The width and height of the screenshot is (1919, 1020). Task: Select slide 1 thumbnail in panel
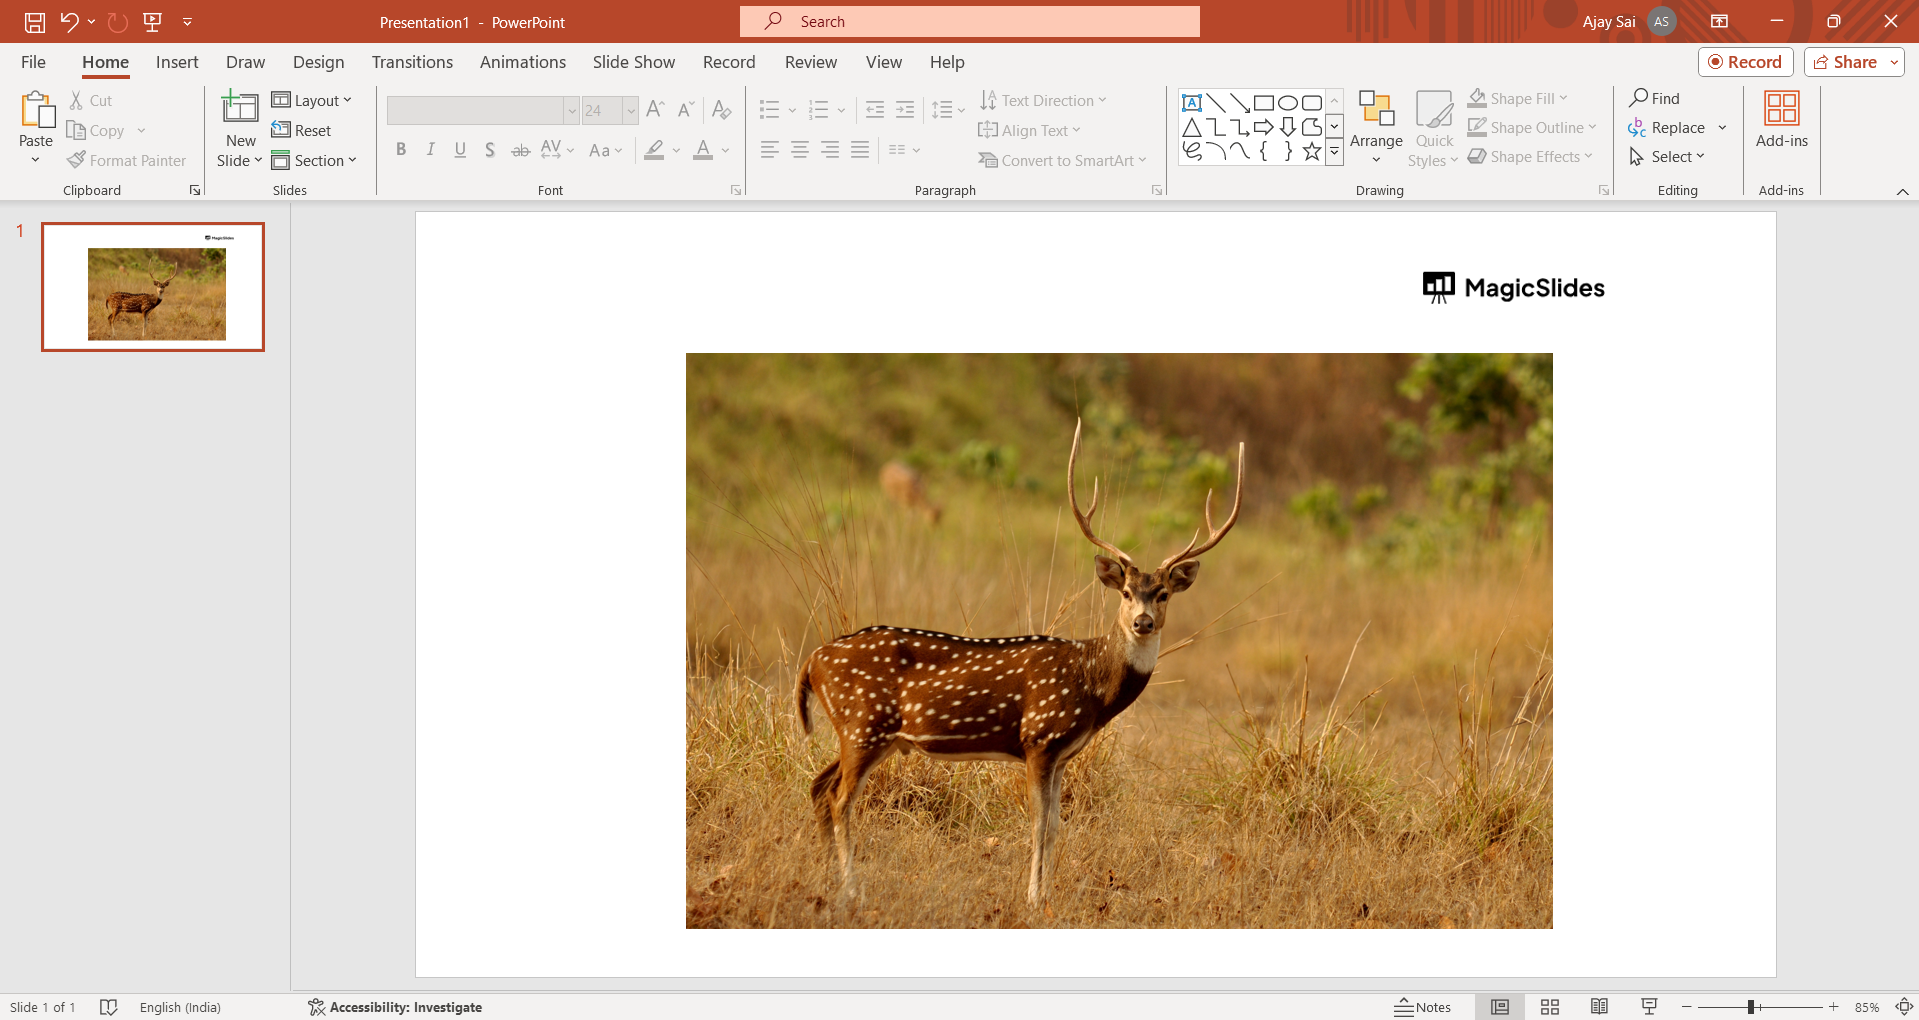[x=153, y=287]
